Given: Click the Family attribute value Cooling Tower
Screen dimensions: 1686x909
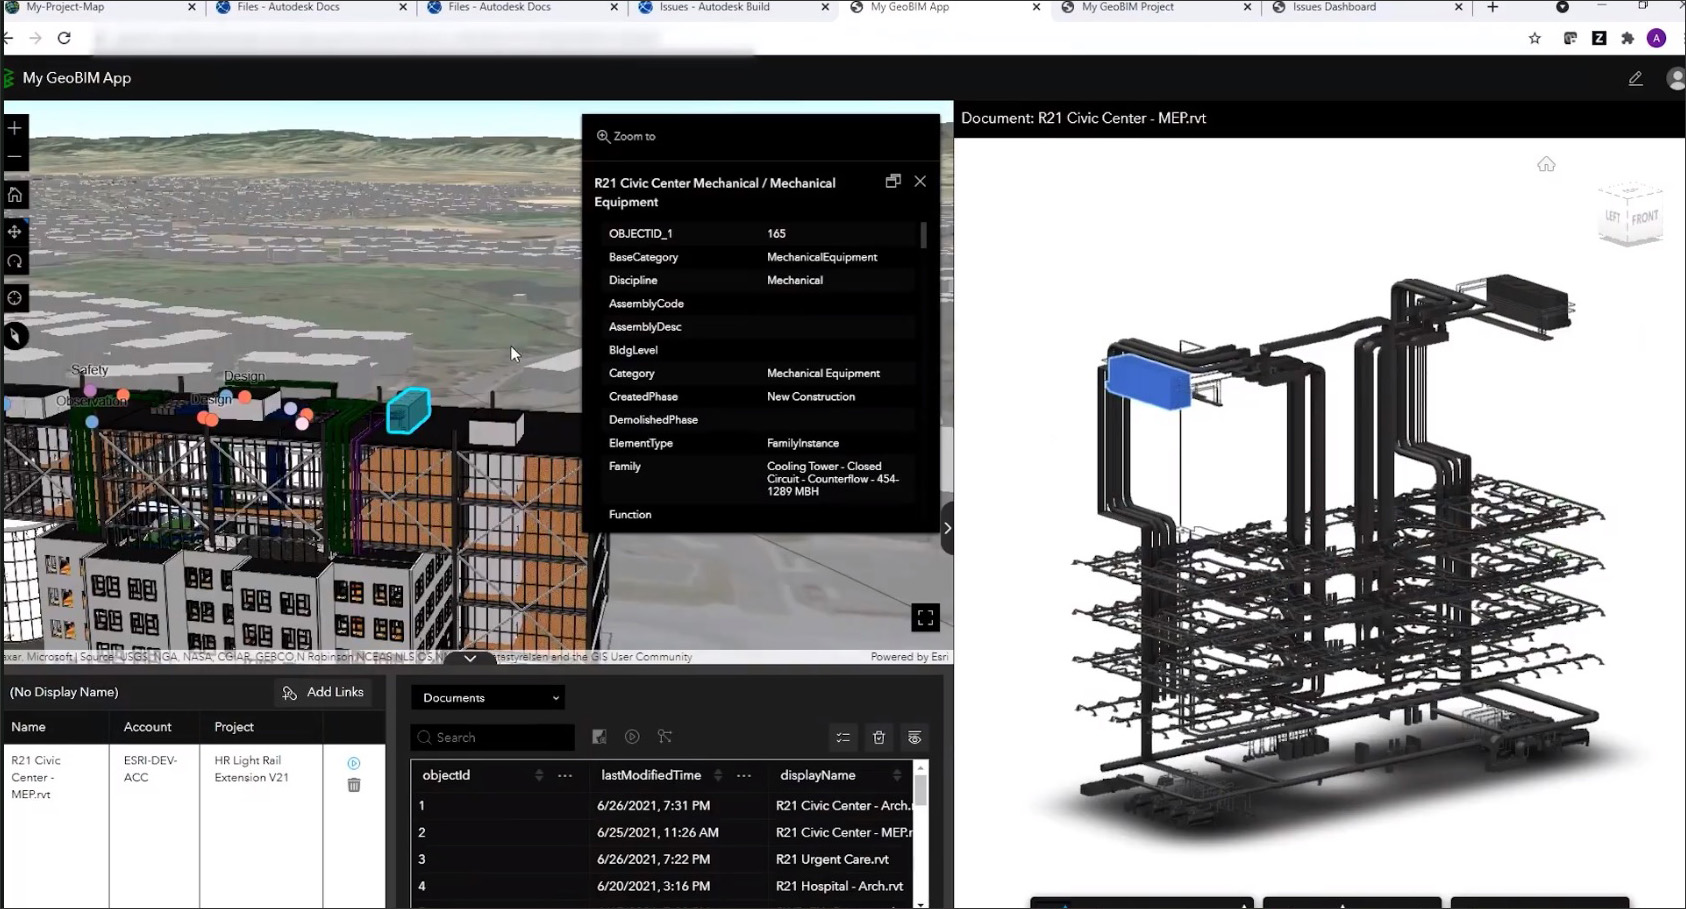Looking at the screenshot, I should pos(833,479).
